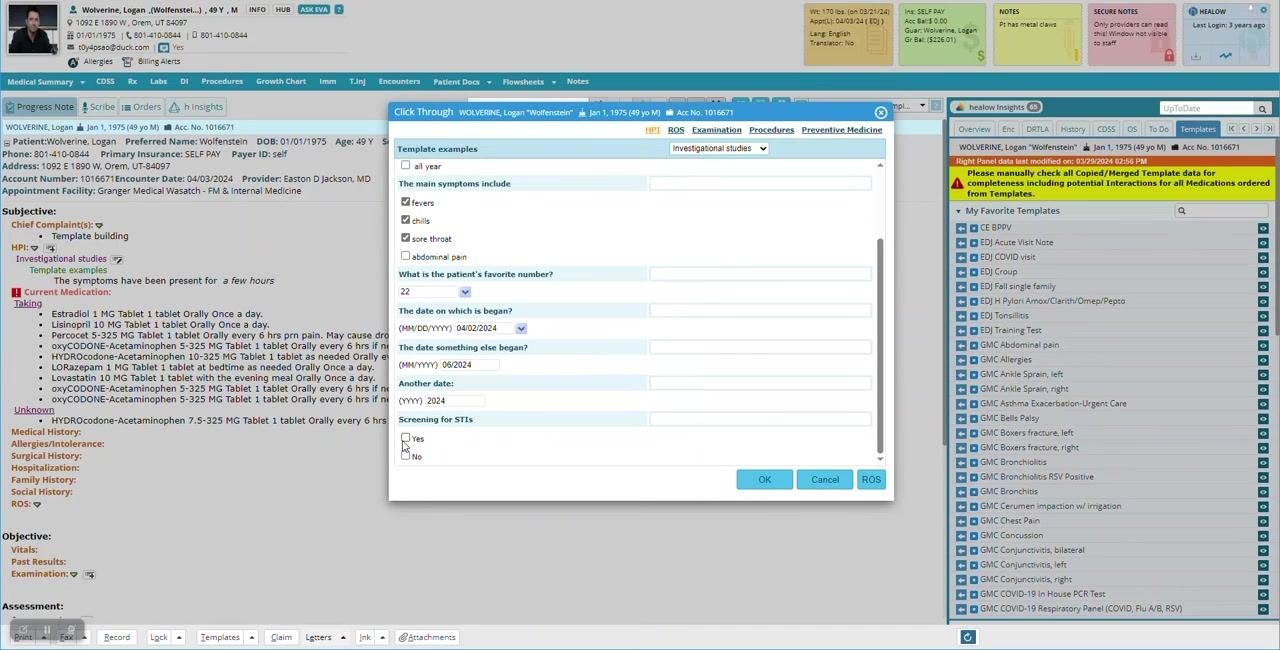The image size is (1280, 650).
Task: Click the Attachments paperclip button
Action: coord(427,637)
